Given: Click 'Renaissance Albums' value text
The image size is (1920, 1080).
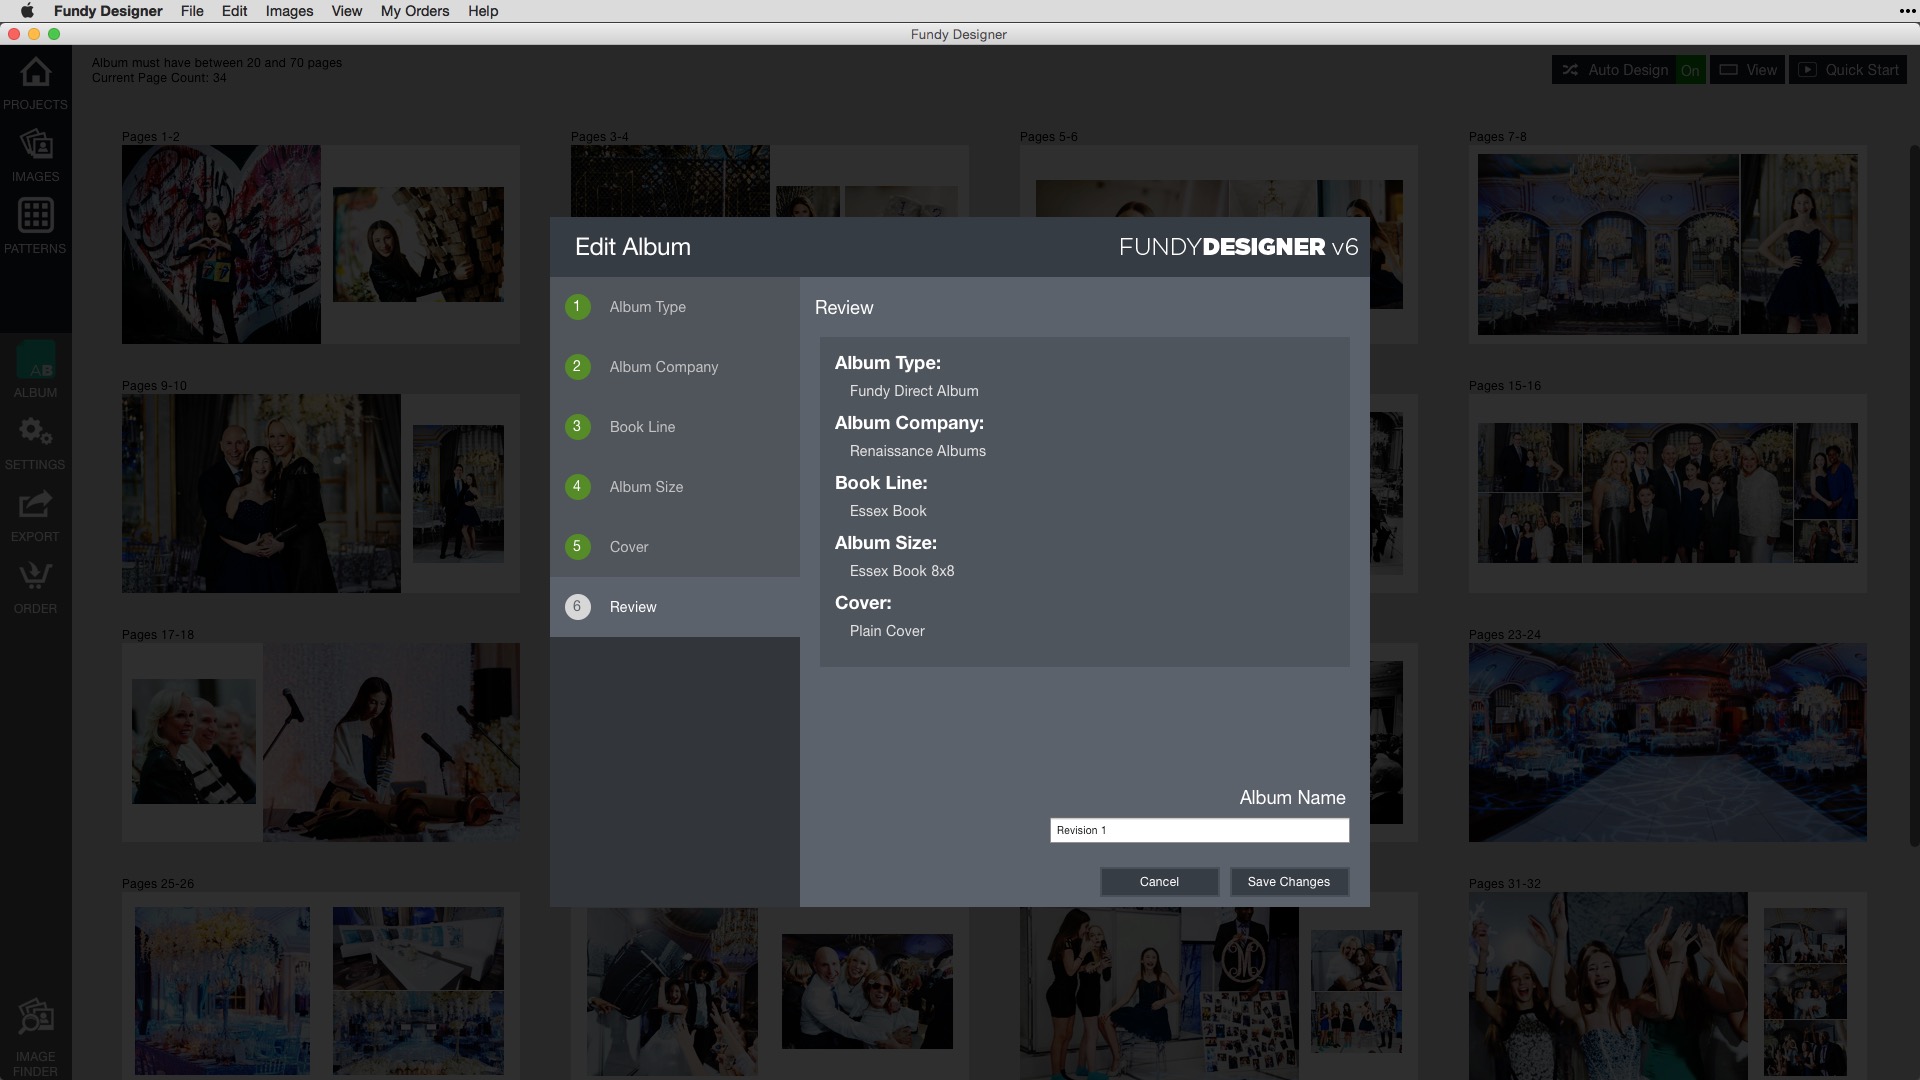Looking at the screenshot, I should coord(918,451).
